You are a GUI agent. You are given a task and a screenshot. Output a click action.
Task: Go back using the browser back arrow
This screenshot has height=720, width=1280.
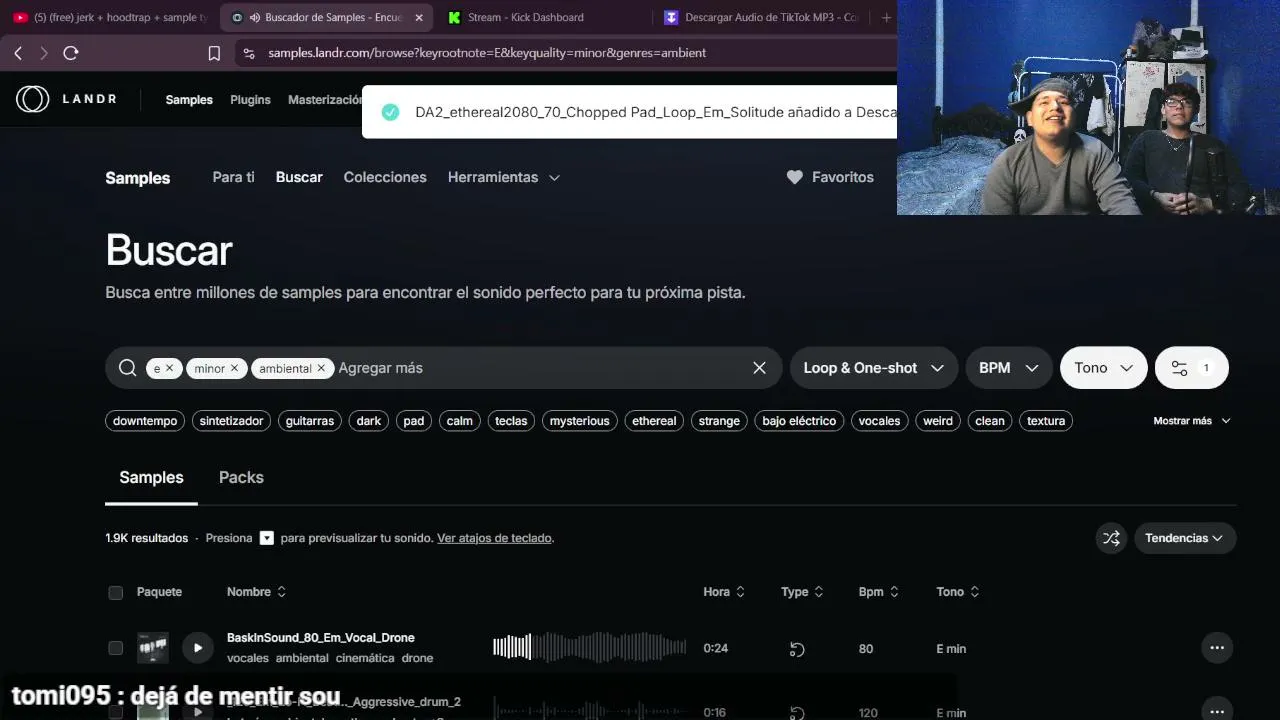coord(18,53)
